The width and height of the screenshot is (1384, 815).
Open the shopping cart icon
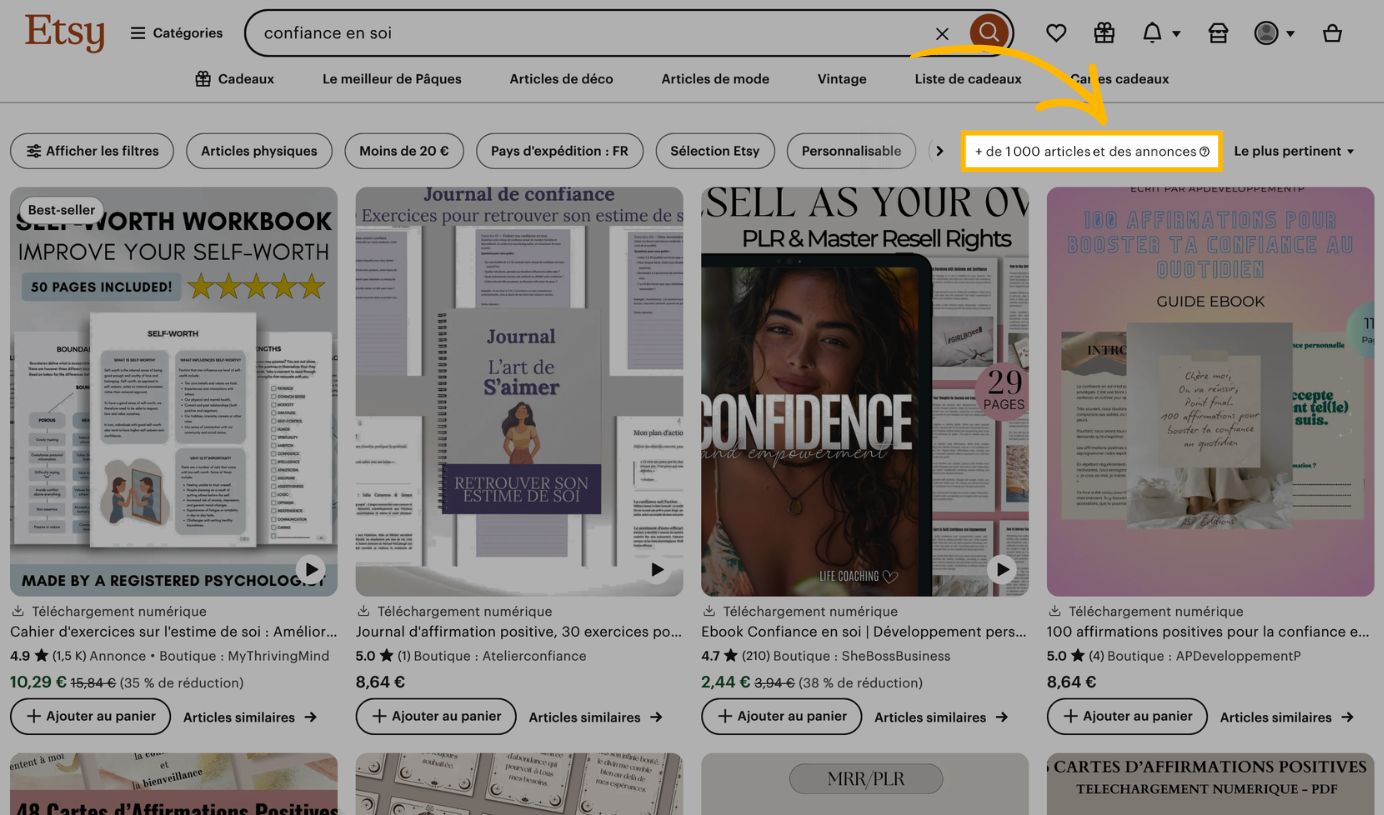click(1332, 33)
